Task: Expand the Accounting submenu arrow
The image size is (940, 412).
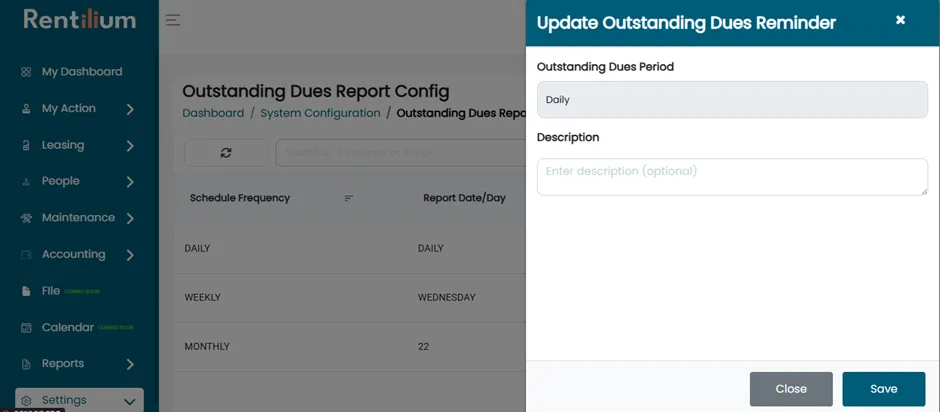Action: (130, 255)
